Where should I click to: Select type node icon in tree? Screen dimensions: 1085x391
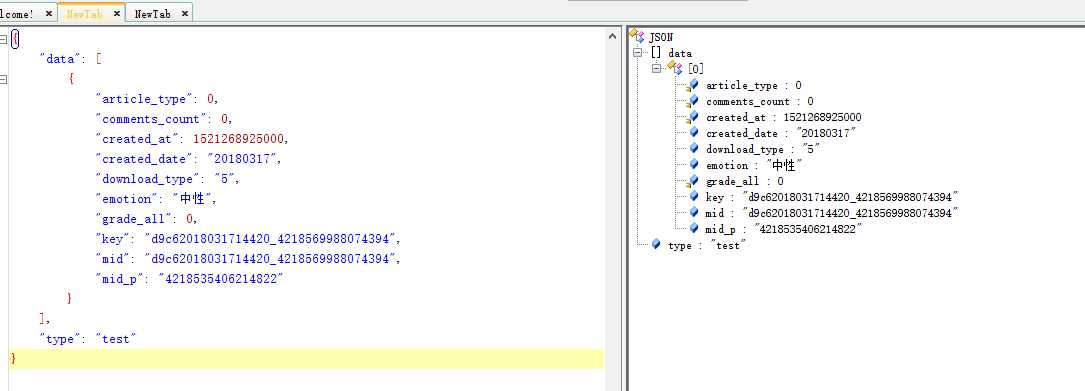(655, 244)
